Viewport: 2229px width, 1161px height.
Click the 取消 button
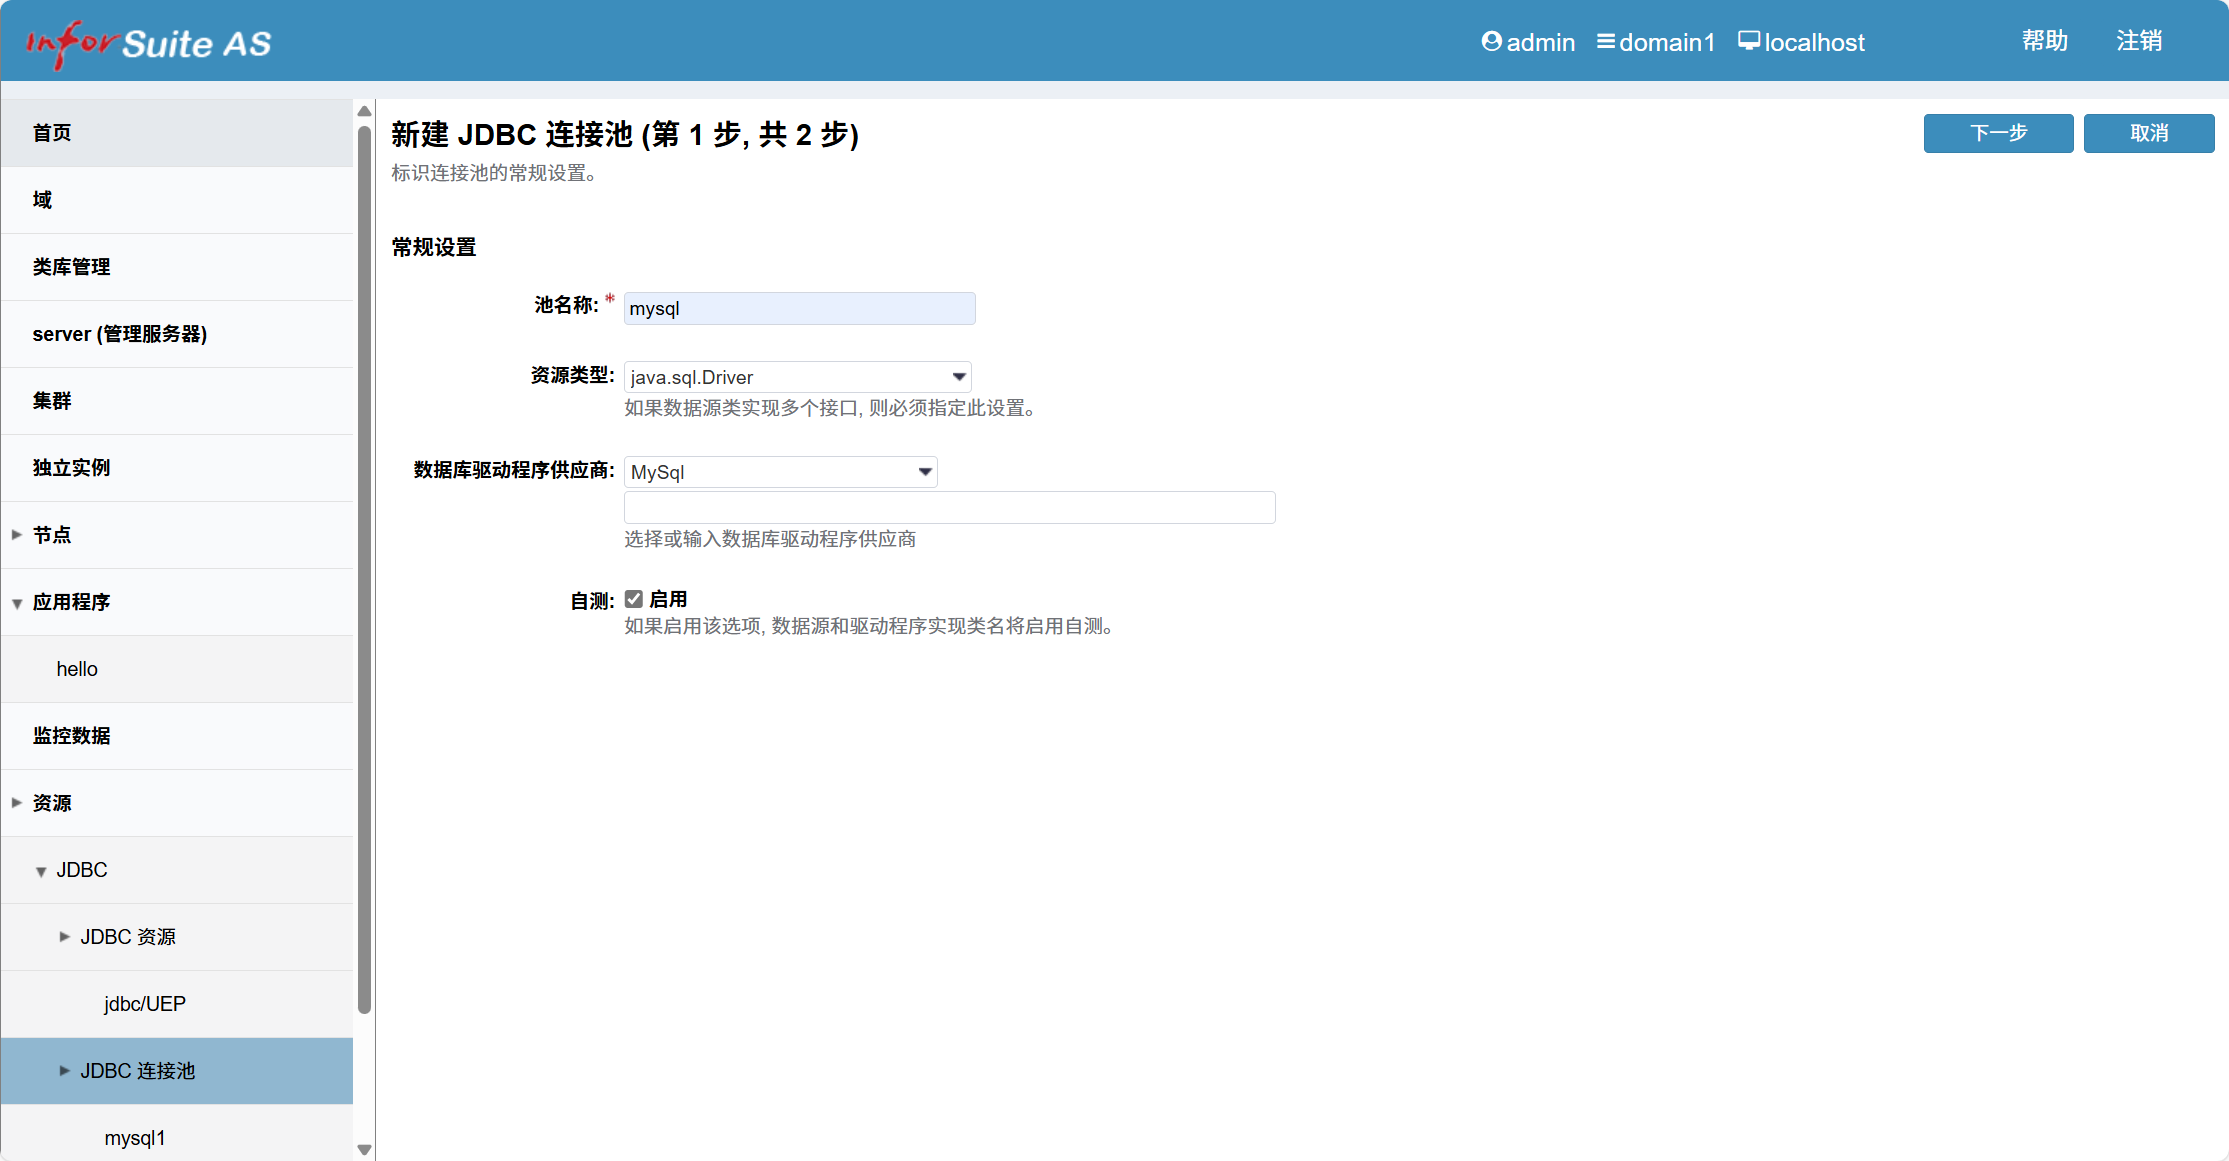click(x=2148, y=133)
